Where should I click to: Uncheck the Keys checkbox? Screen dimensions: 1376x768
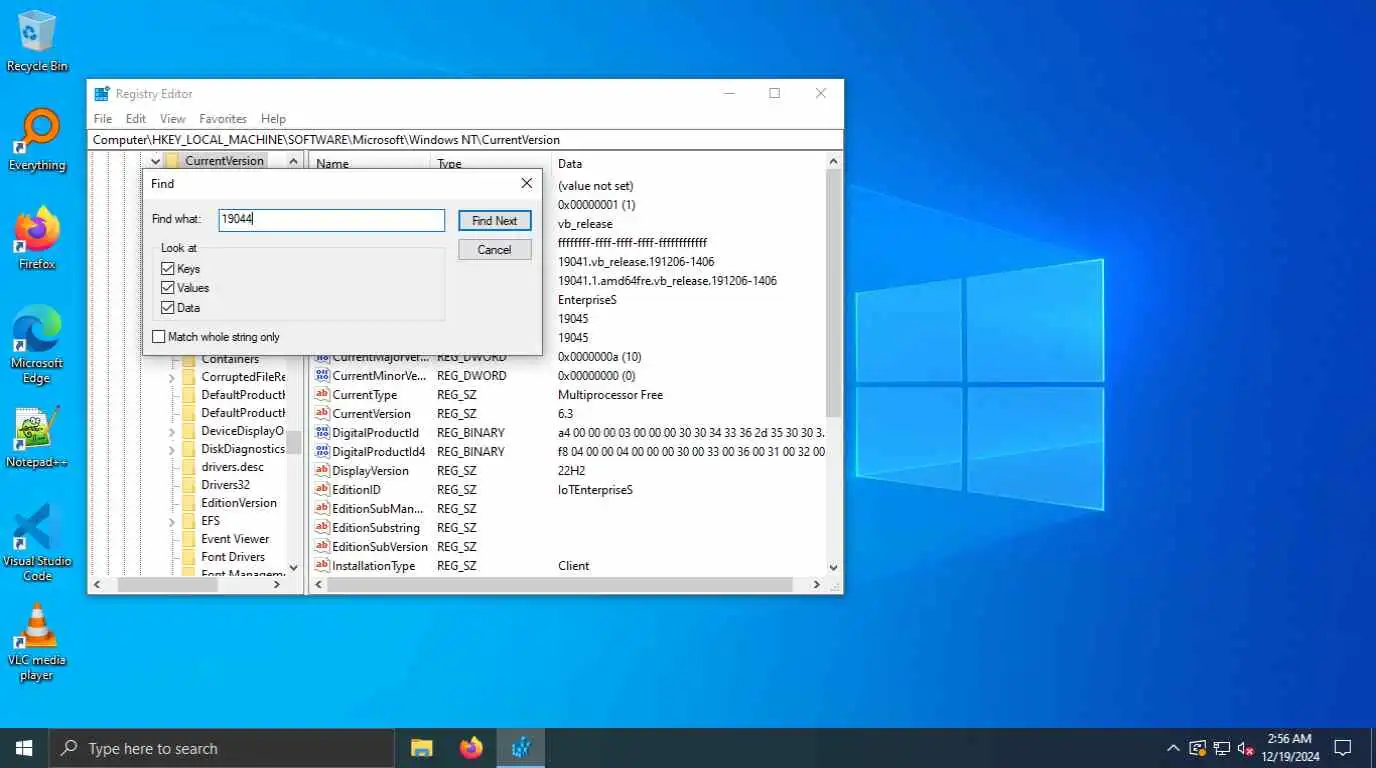tap(167, 269)
